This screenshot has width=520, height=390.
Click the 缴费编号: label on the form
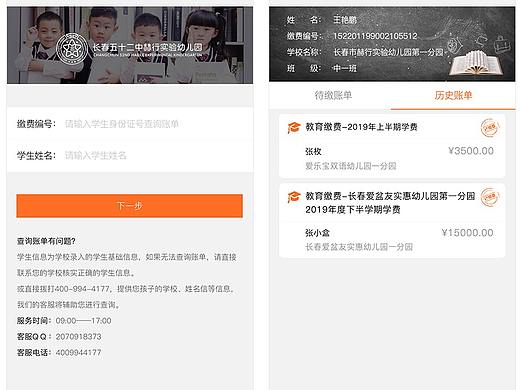(37, 124)
